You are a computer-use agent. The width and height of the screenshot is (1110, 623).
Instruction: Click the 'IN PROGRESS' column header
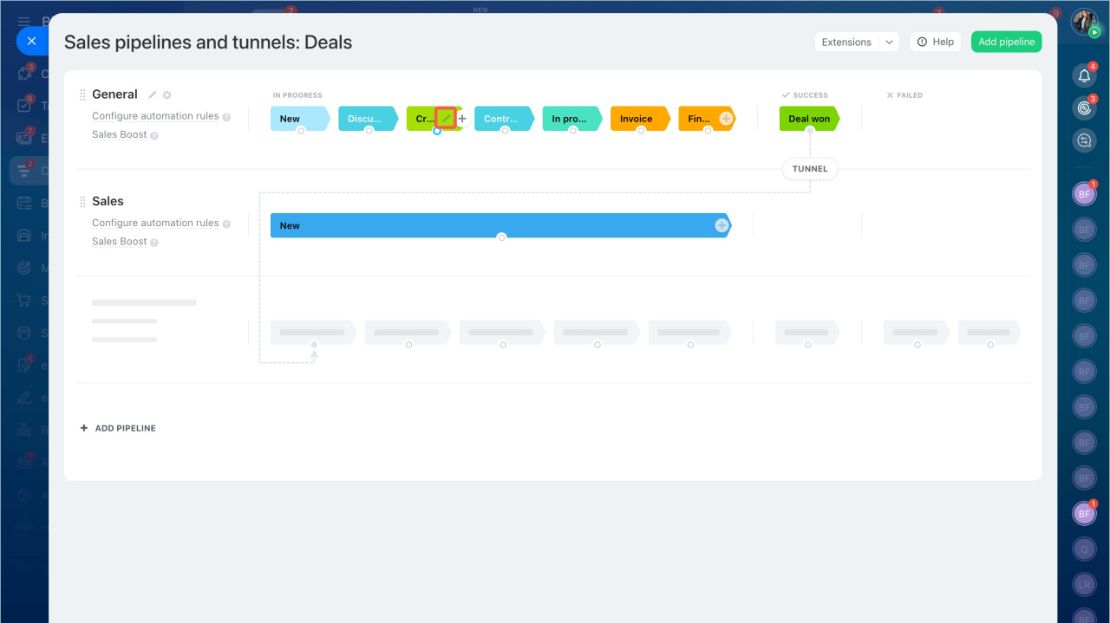(297, 95)
